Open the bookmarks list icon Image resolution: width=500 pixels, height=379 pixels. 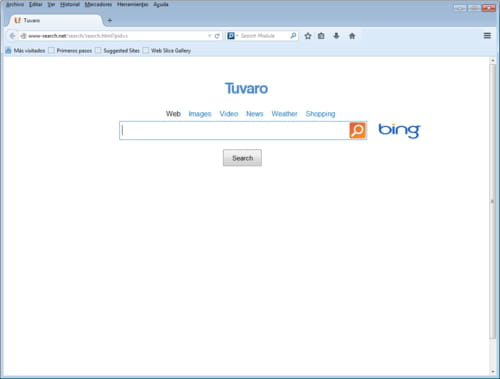click(x=321, y=36)
